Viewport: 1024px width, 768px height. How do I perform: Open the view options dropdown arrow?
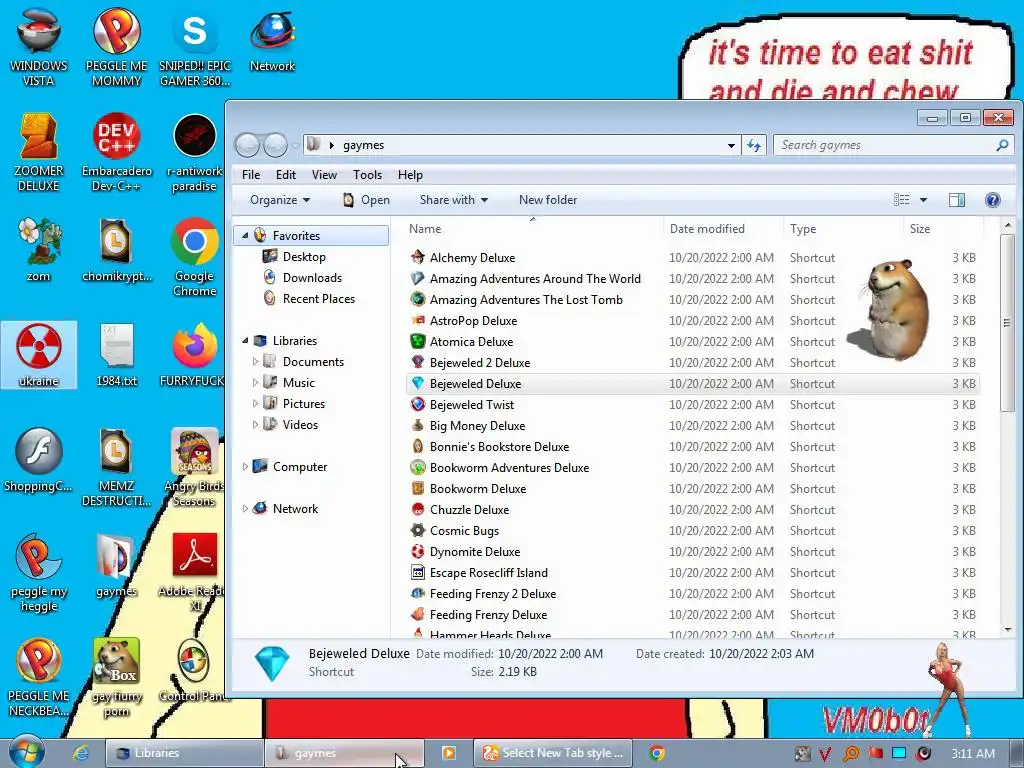(x=923, y=200)
